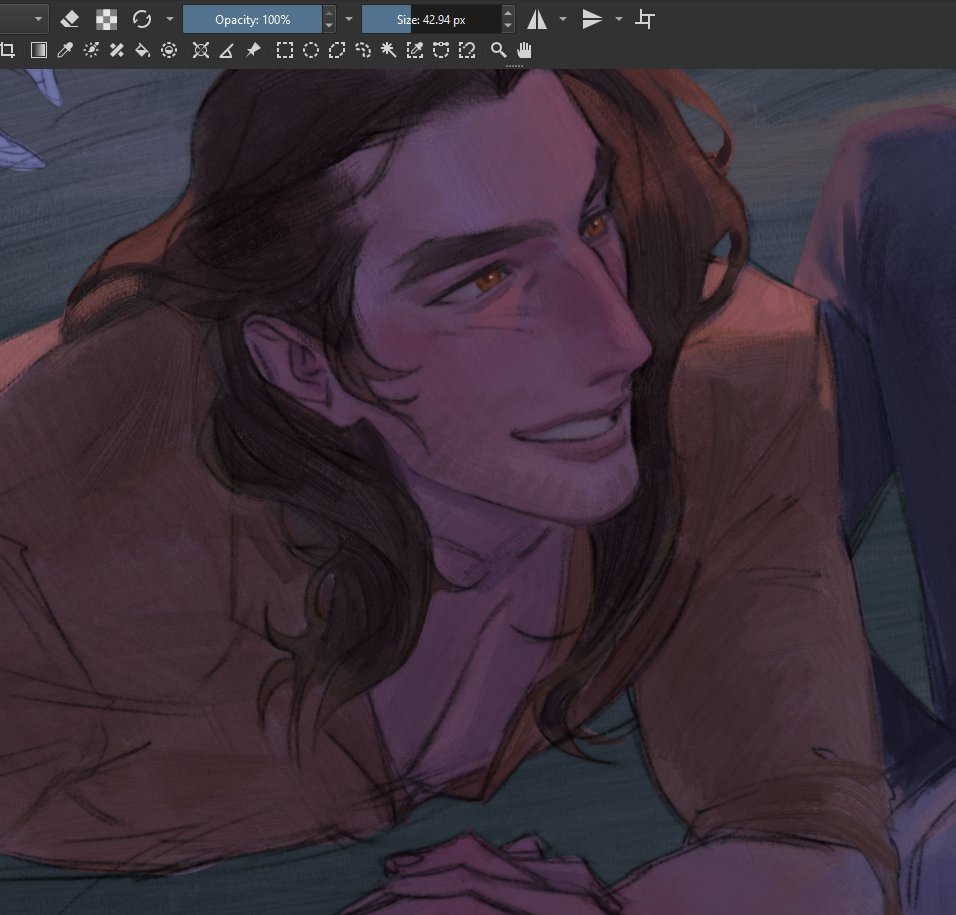The height and width of the screenshot is (915, 956).
Task: Open dropdown arrow next to reload preset
Action: tap(170, 20)
